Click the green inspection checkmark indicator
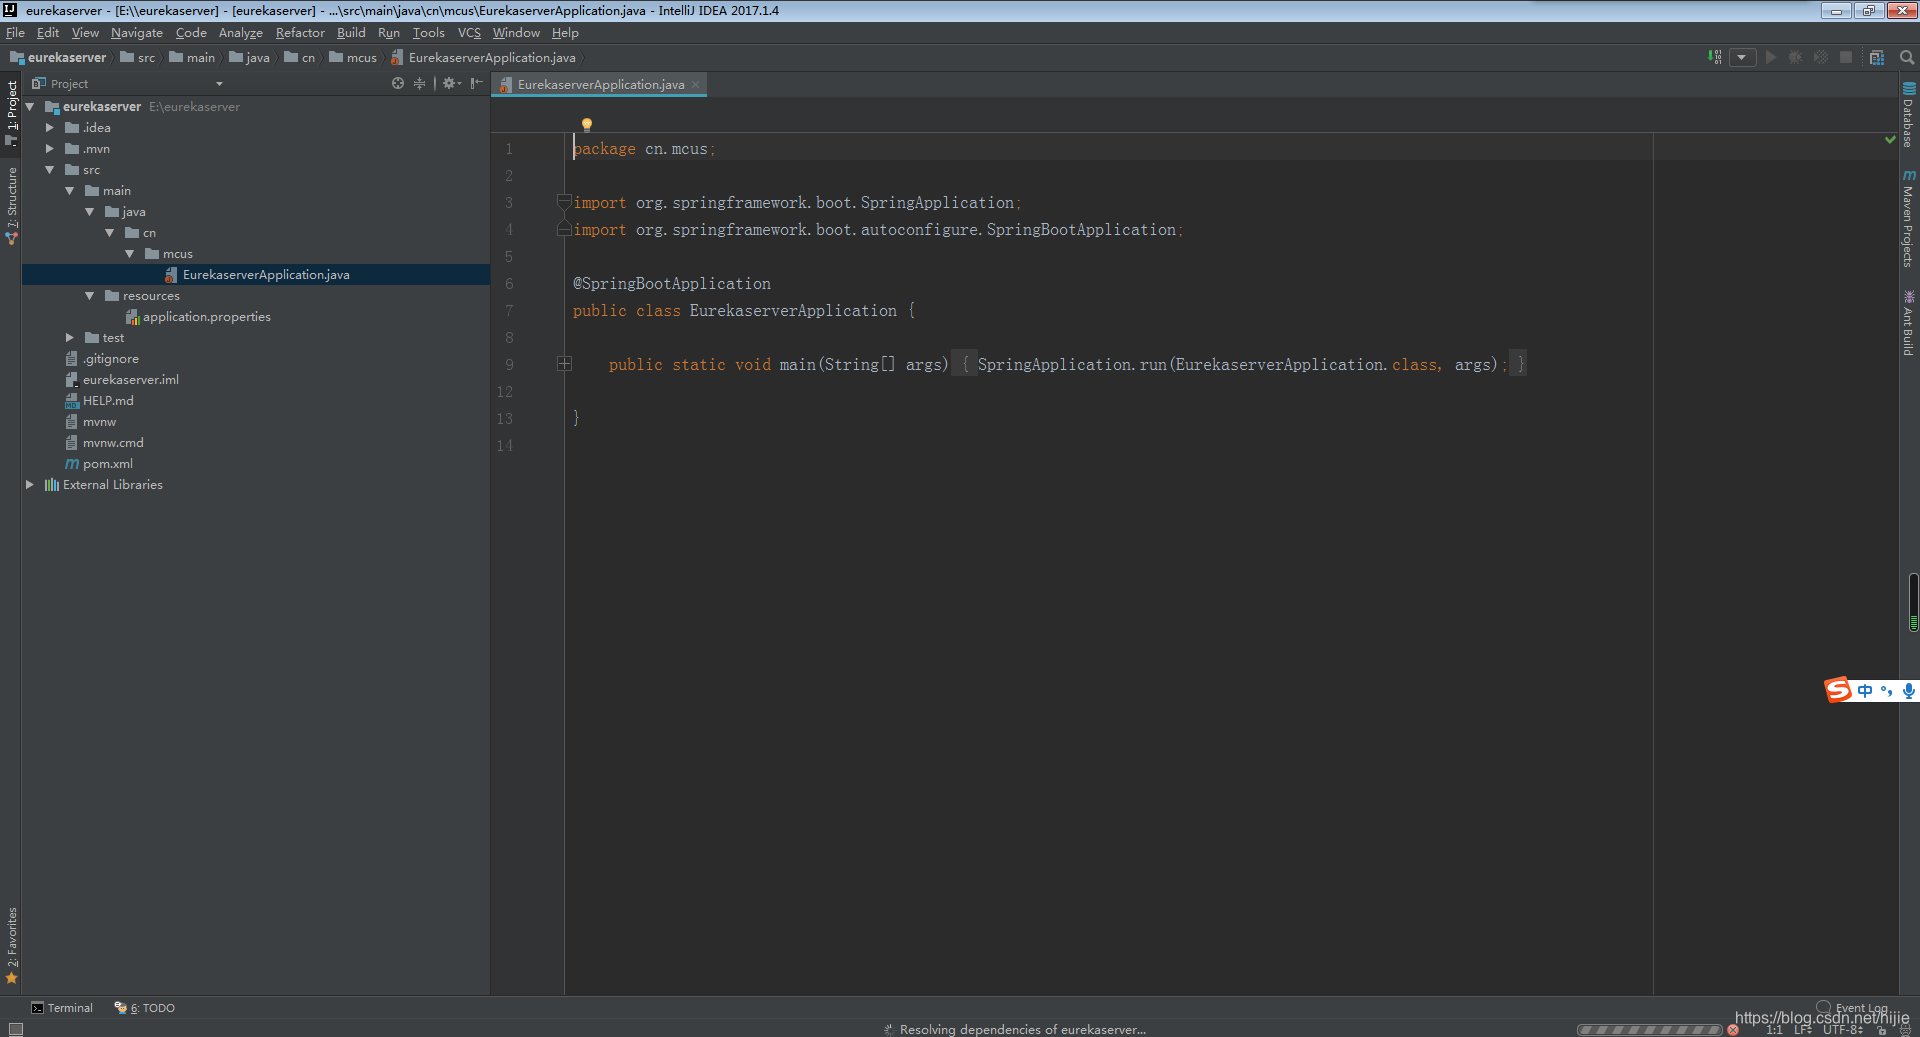 (x=1890, y=139)
